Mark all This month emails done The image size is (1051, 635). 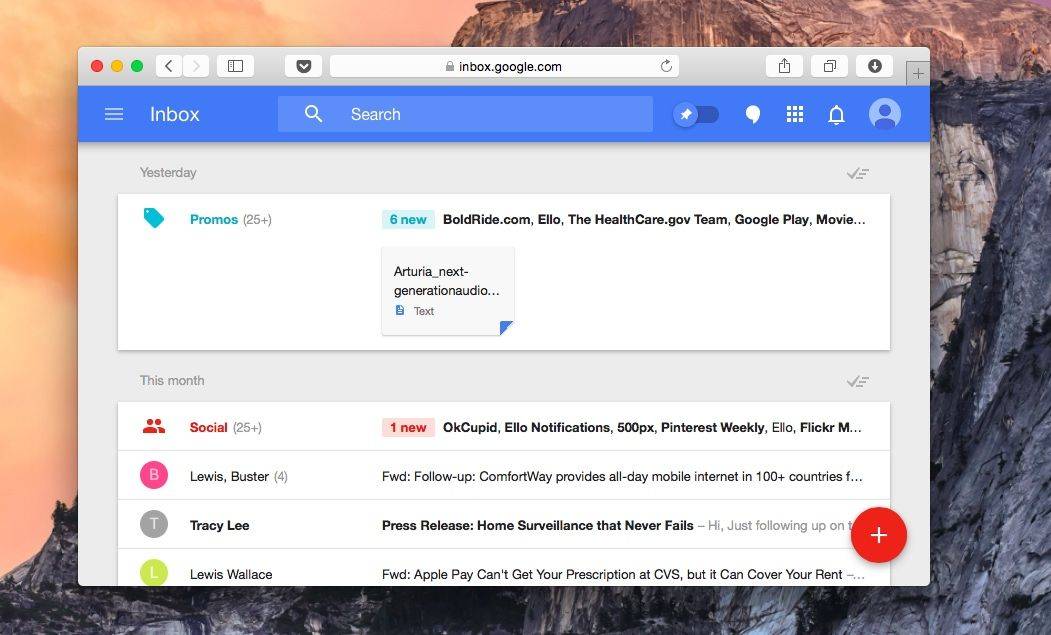click(857, 381)
